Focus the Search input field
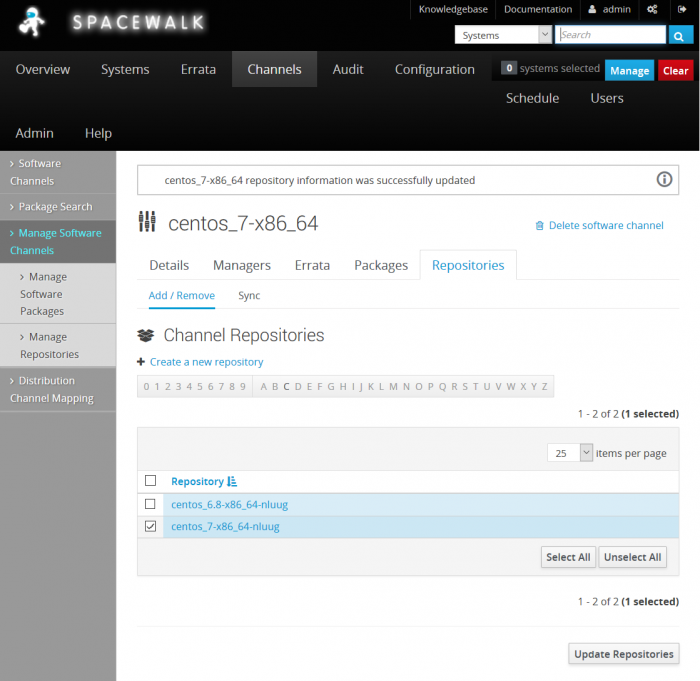The width and height of the screenshot is (700, 681). (x=610, y=35)
